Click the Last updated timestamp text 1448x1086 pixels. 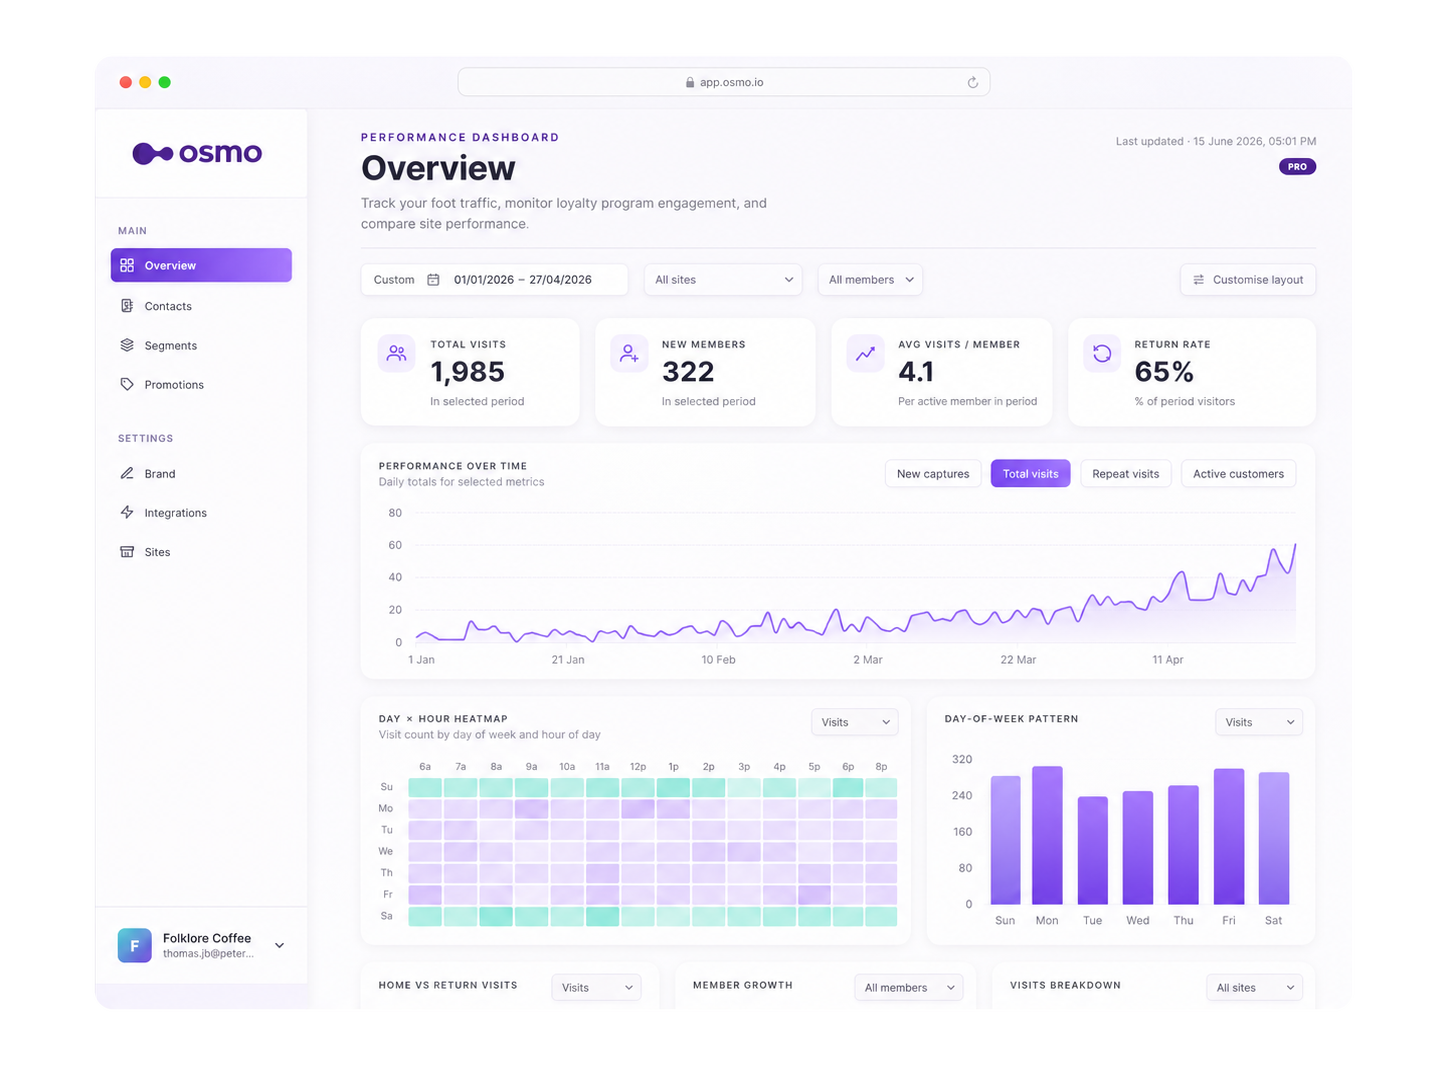click(1216, 141)
